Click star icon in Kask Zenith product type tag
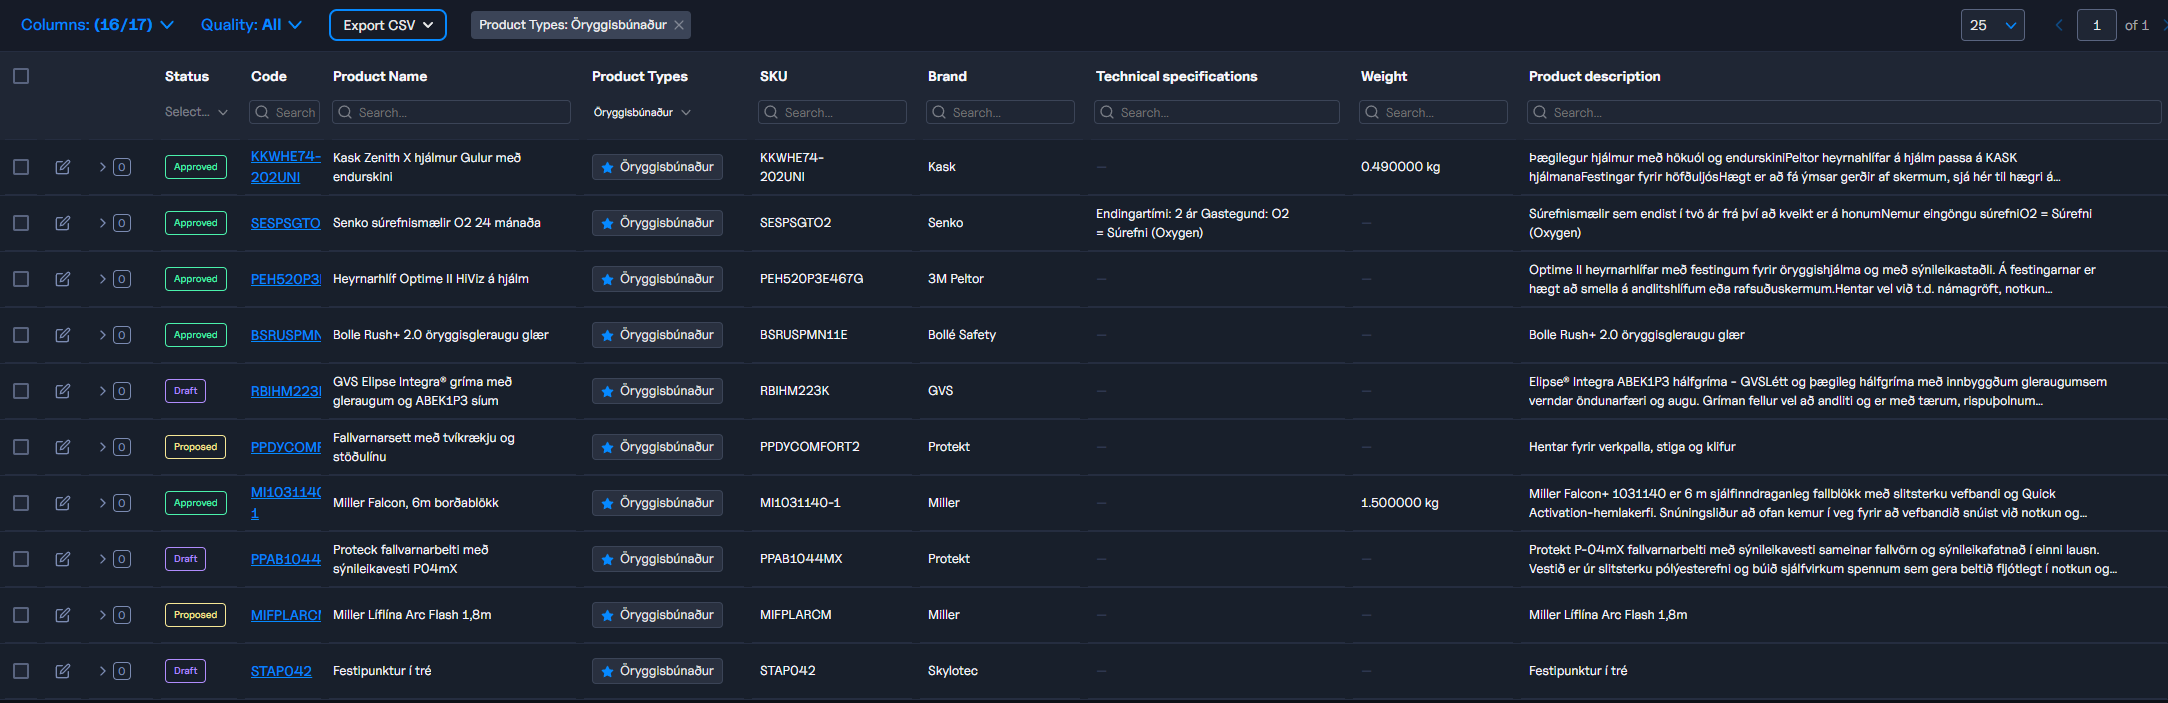 [607, 167]
